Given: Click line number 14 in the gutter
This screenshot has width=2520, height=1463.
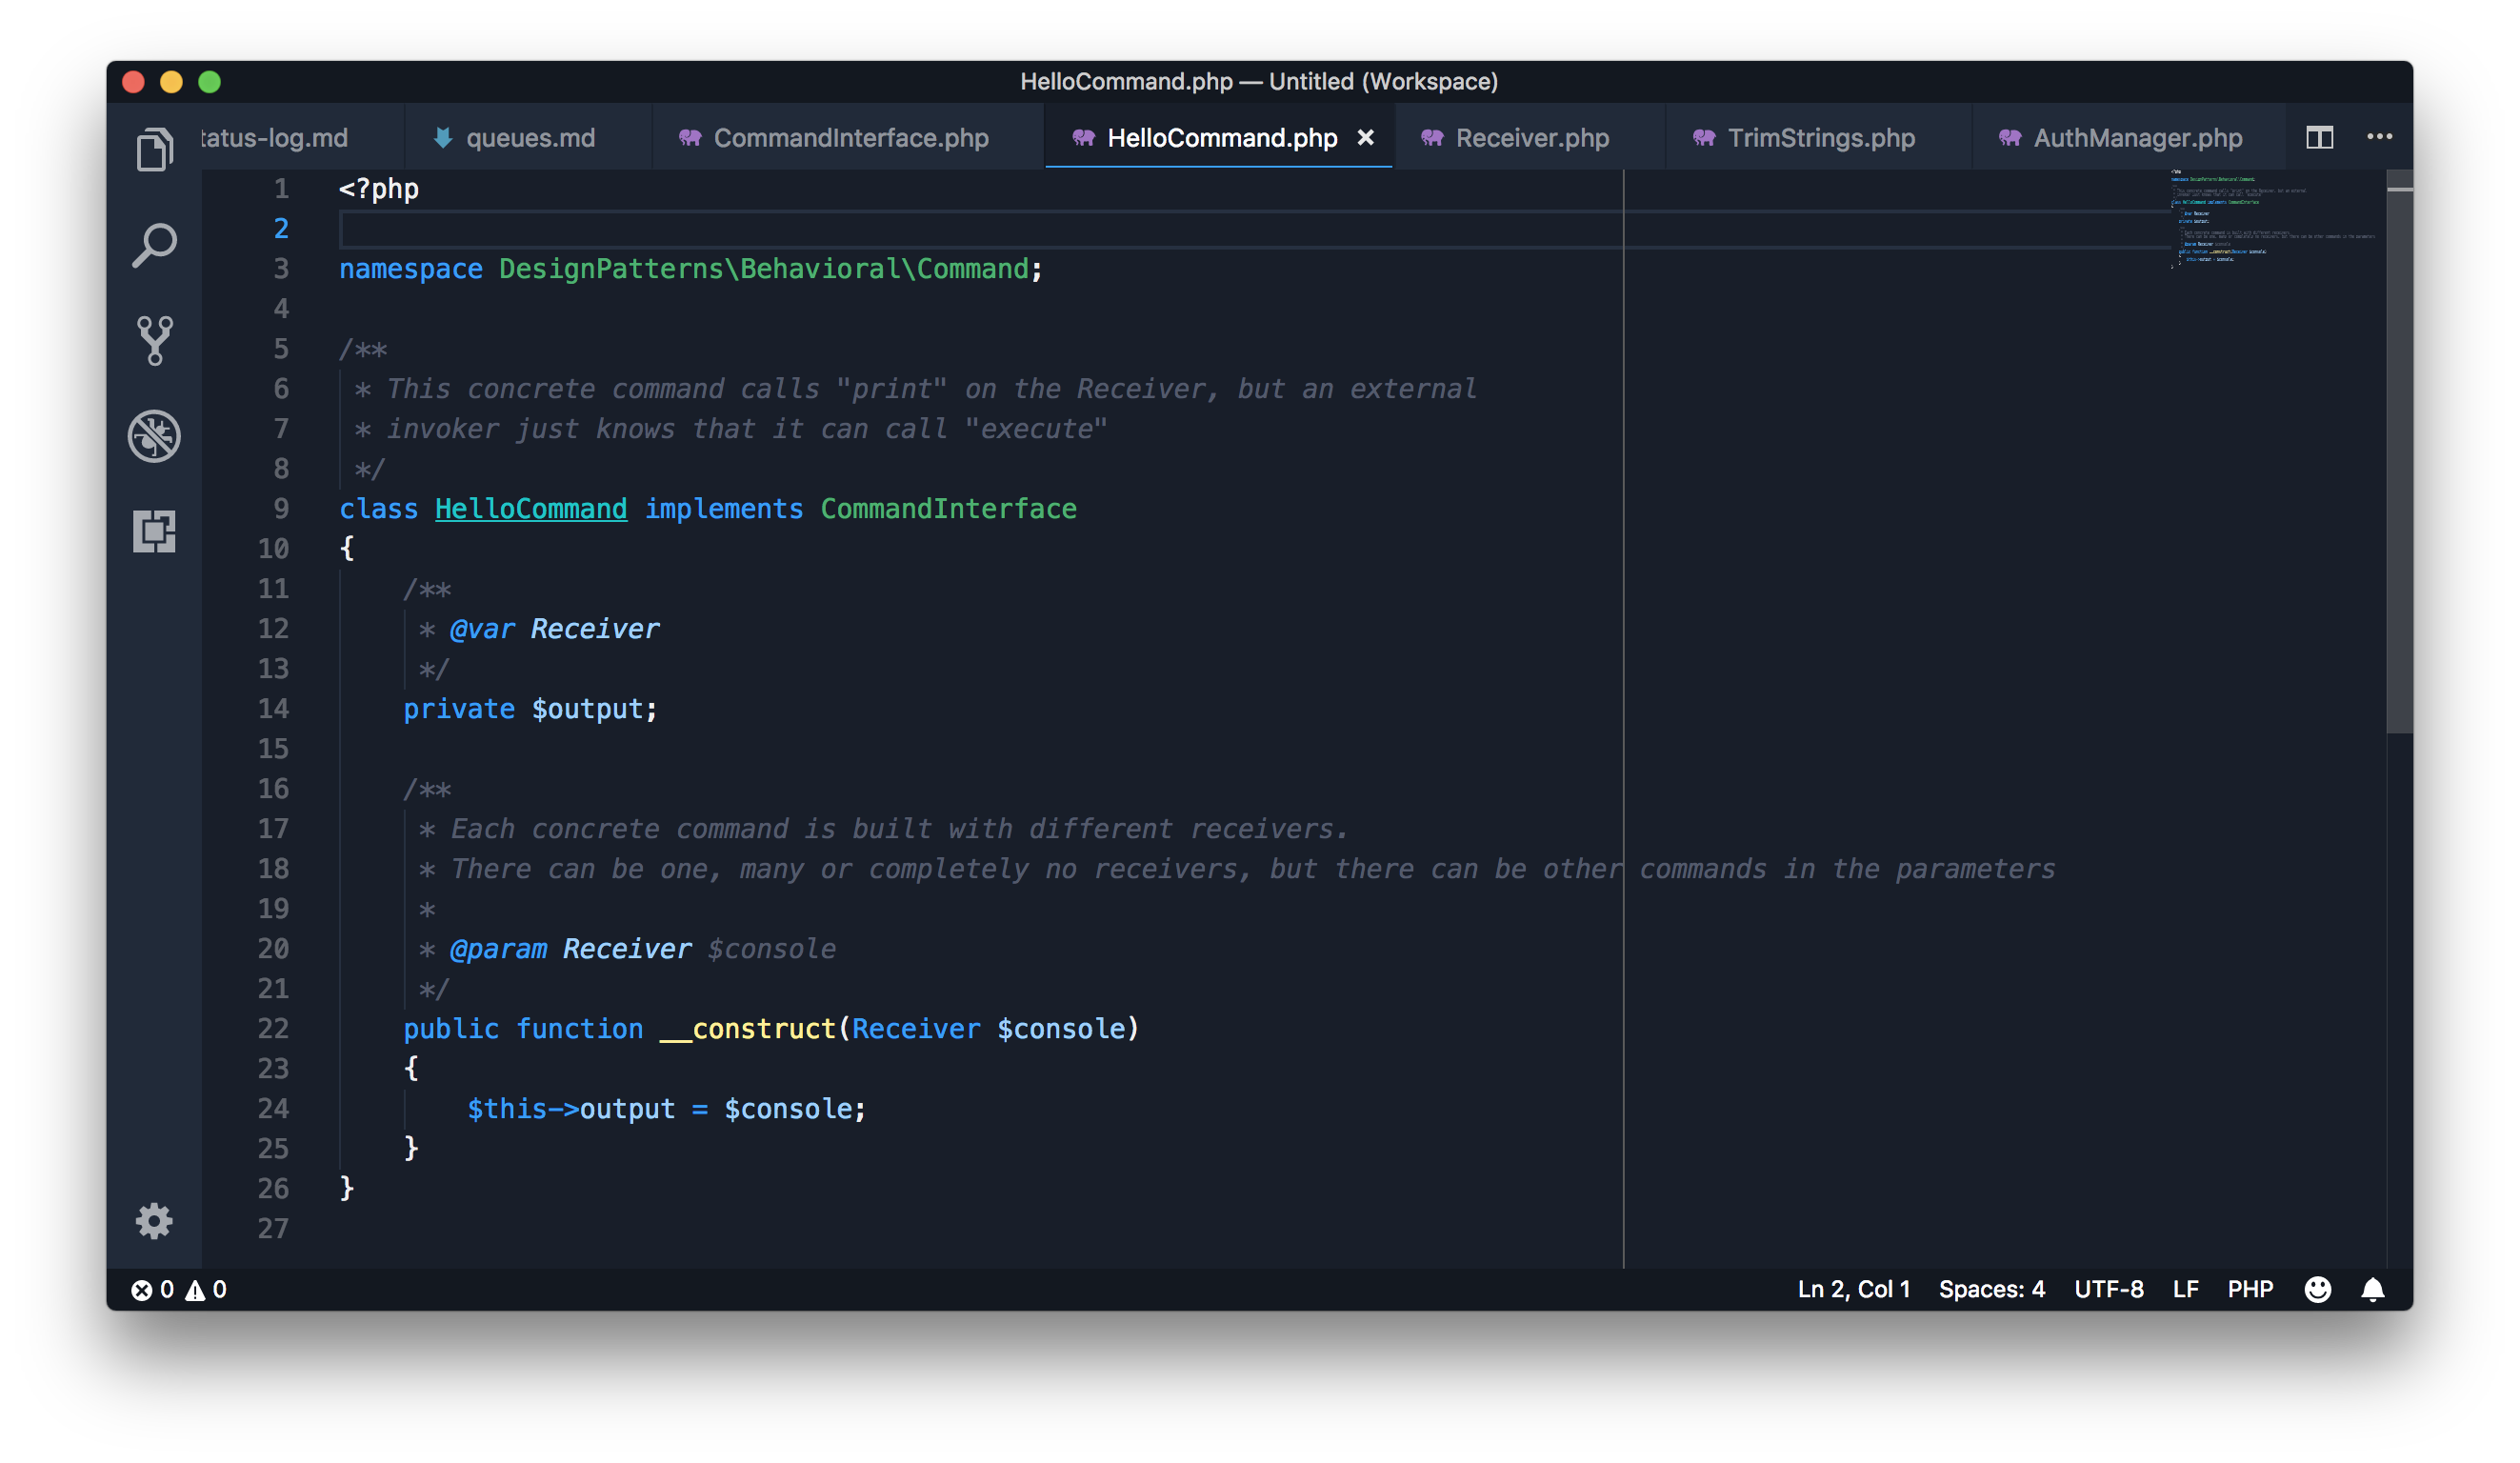Looking at the screenshot, I should pos(273,709).
